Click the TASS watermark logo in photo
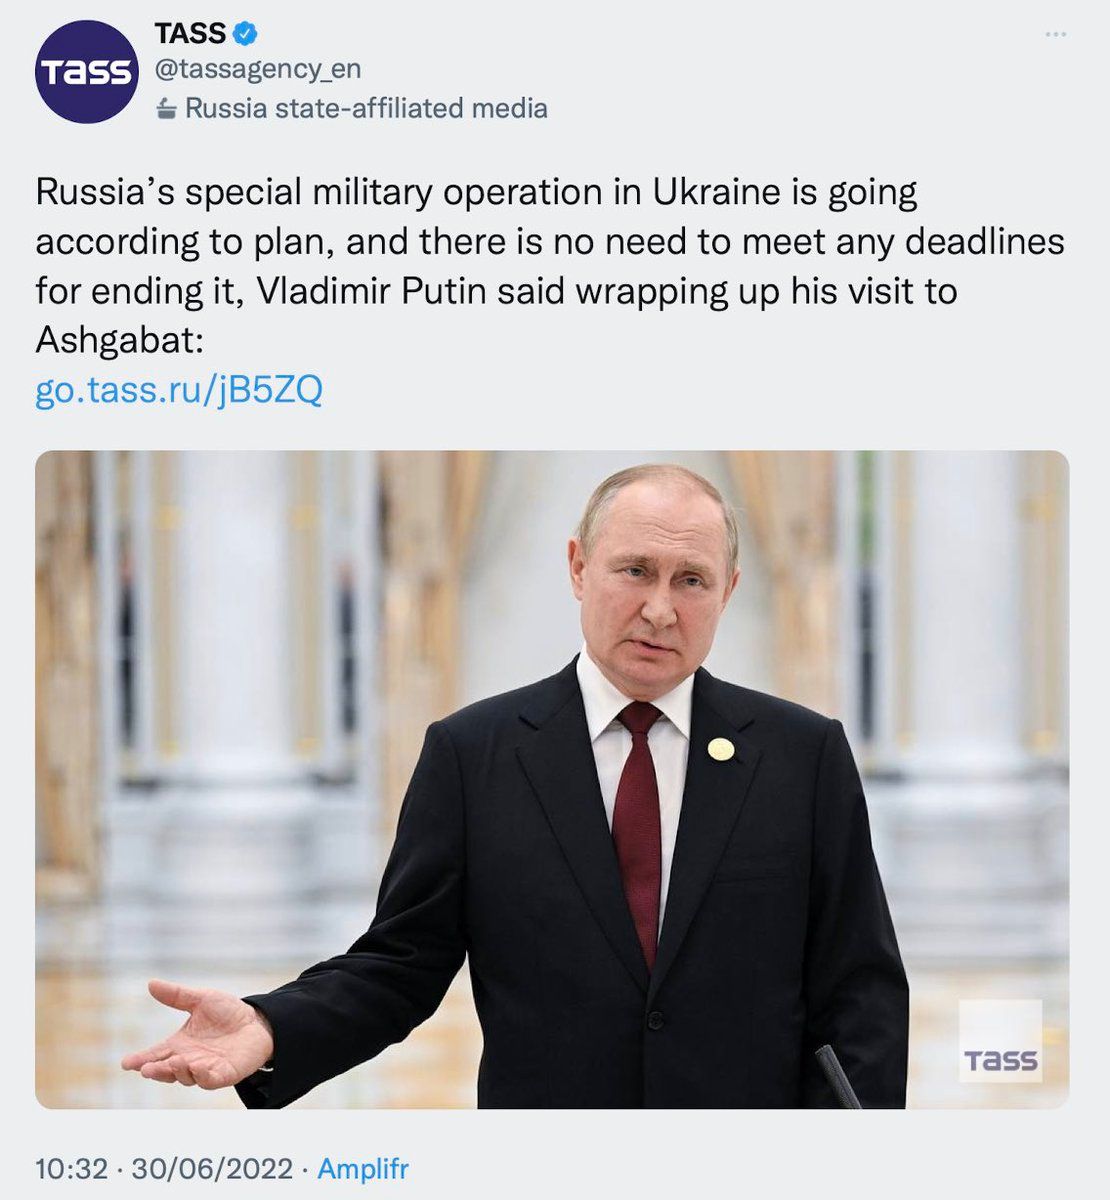This screenshot has width=1110, height=1200. coord(1000,1042)
